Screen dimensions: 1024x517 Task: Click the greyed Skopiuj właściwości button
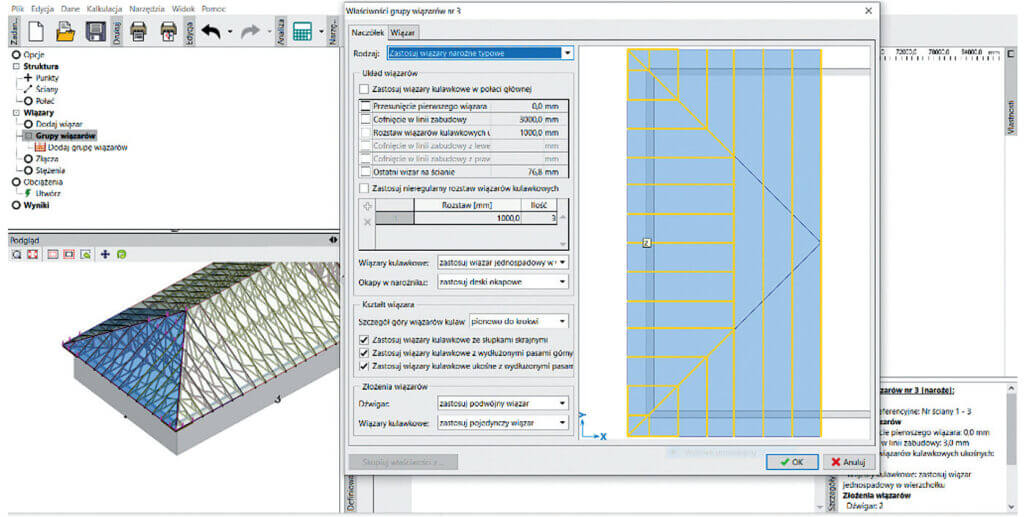(403, 462)
